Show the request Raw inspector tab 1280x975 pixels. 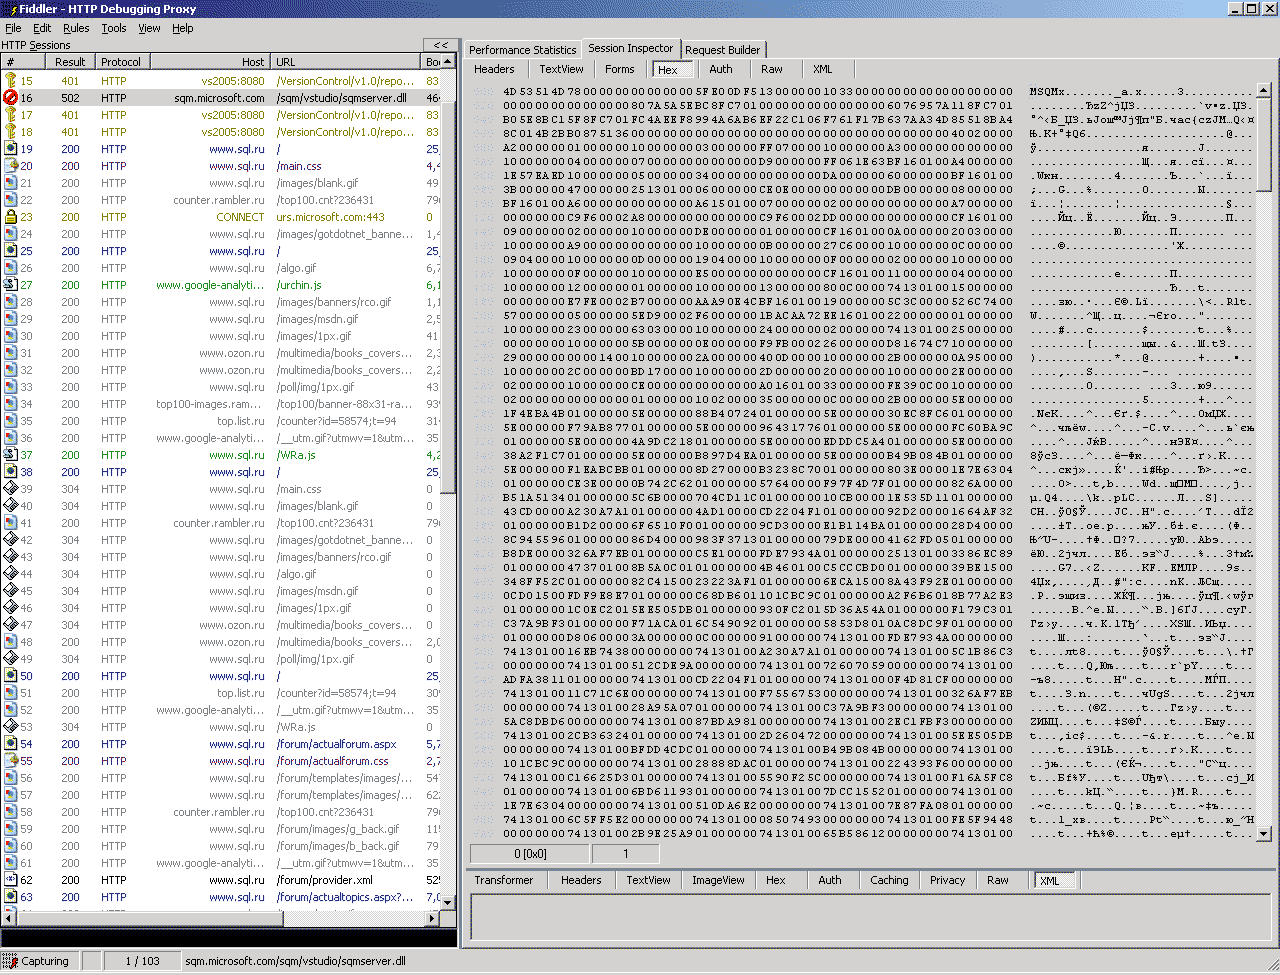coord(771,69)
